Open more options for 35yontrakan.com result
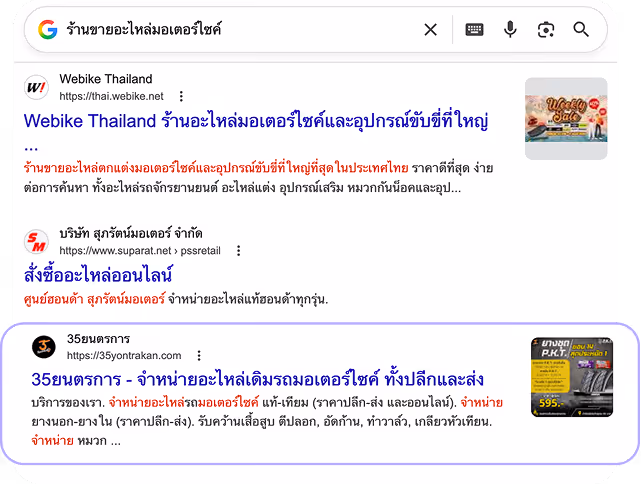Viewport: 641px width, 484px height. (x=199, y=356)
